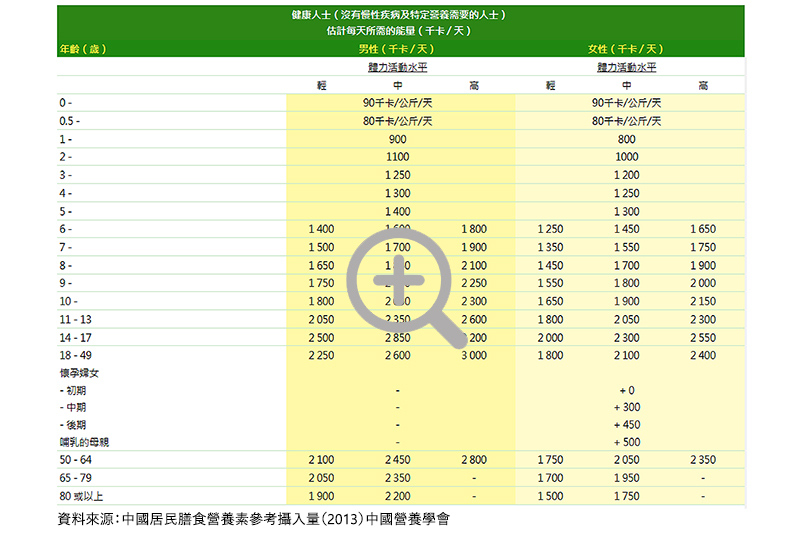
Task: Click the '+ 450' value for 後期
Action: (x=627, y=424)
